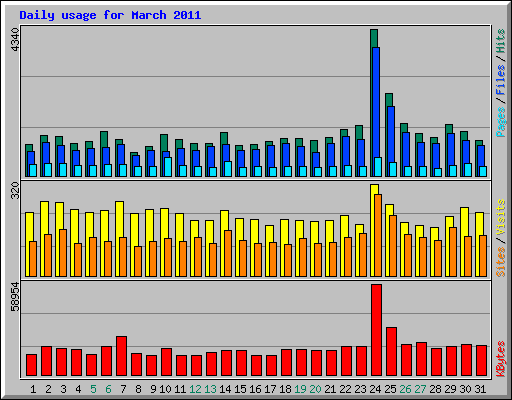
Task: Click the green Hits bar top for day 6
Action: tap(104, 139)
